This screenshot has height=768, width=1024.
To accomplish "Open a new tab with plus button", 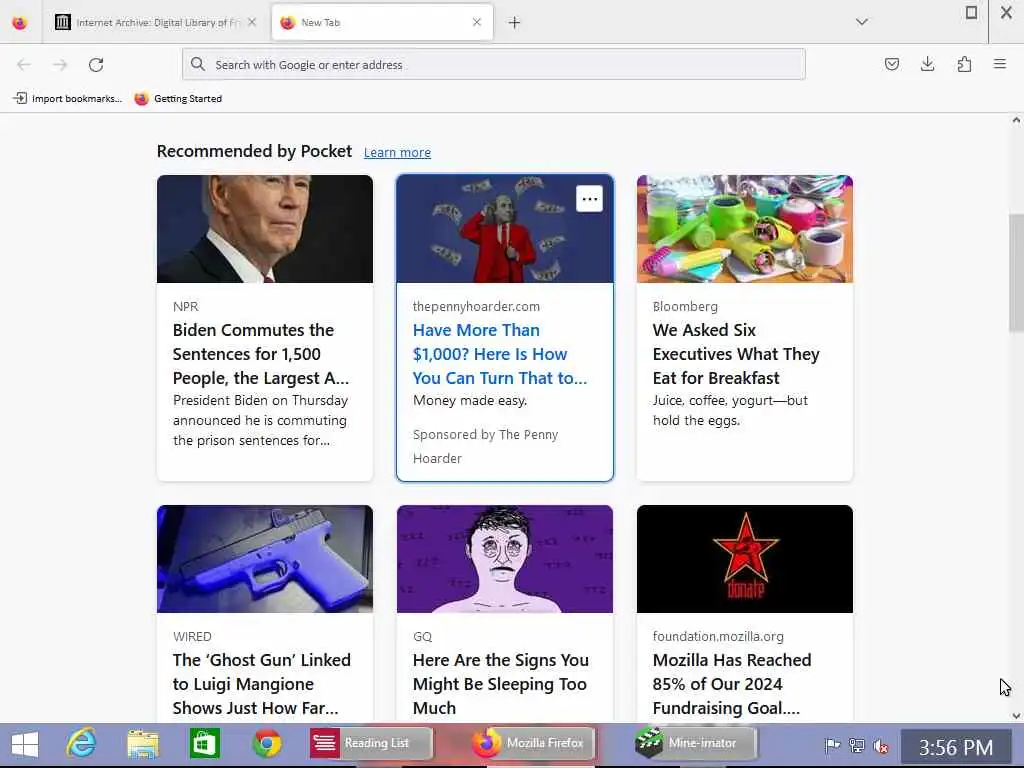I will tap(515, 23).
